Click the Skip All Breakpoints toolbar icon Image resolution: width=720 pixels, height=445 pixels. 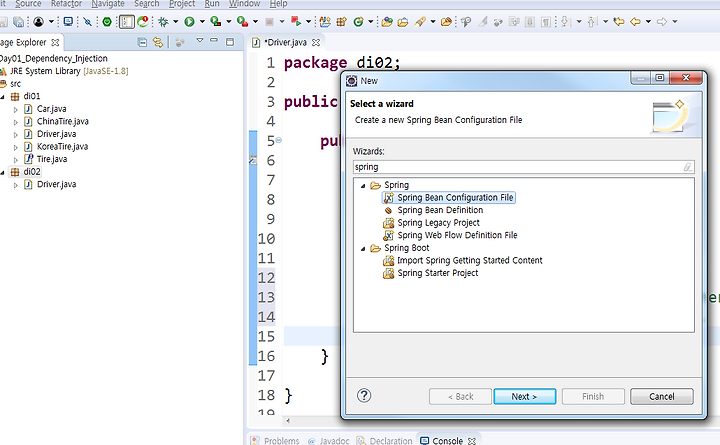pos(87,22)
